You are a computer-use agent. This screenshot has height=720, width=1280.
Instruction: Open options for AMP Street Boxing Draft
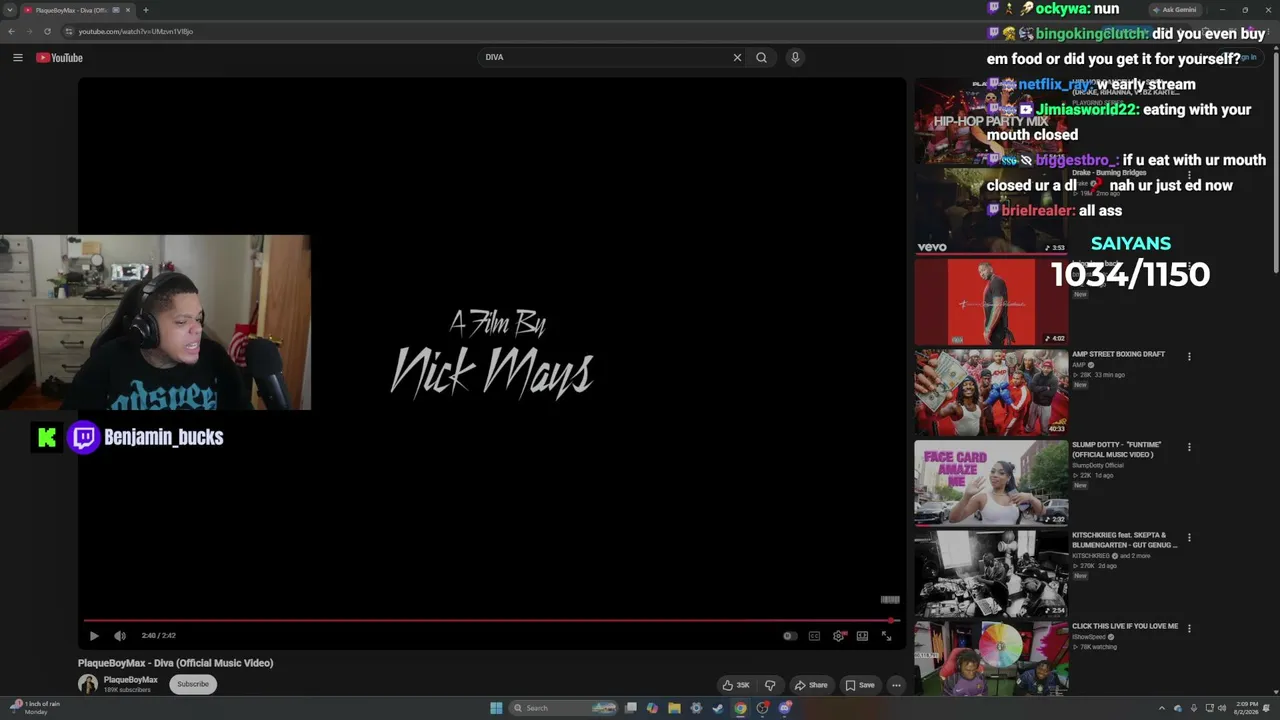pos(1189,357)
